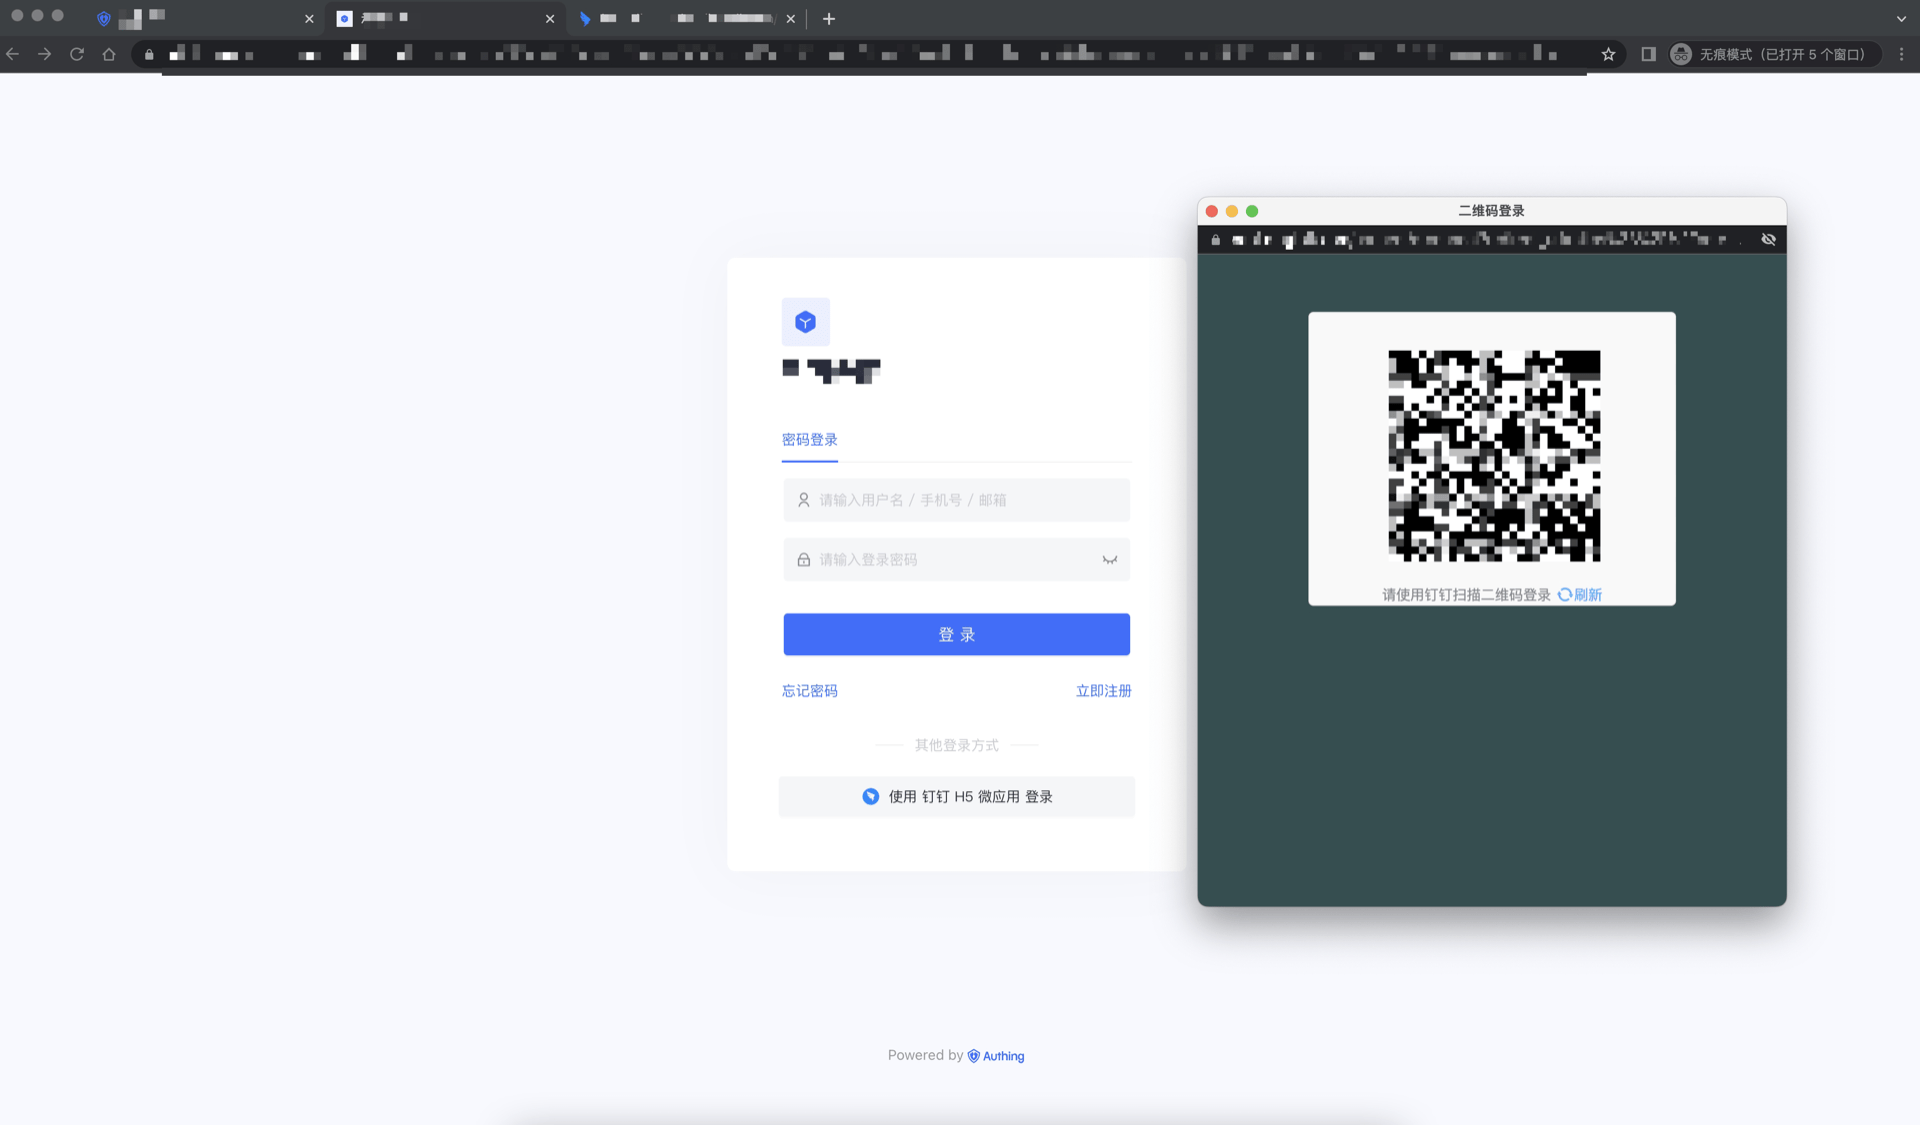The width and height of the screenshot is (1920, 1125).
Task: Open the side panel icon
Action: pyautogui.click(x=1648, y=54)
